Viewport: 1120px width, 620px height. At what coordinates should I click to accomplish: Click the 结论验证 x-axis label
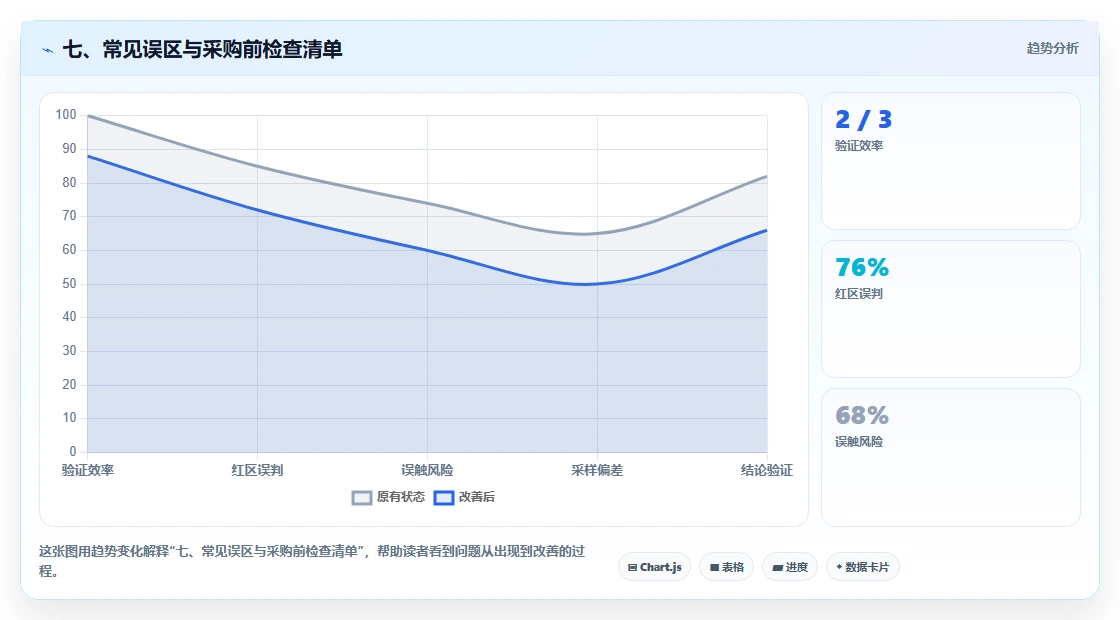pos(766,470)
